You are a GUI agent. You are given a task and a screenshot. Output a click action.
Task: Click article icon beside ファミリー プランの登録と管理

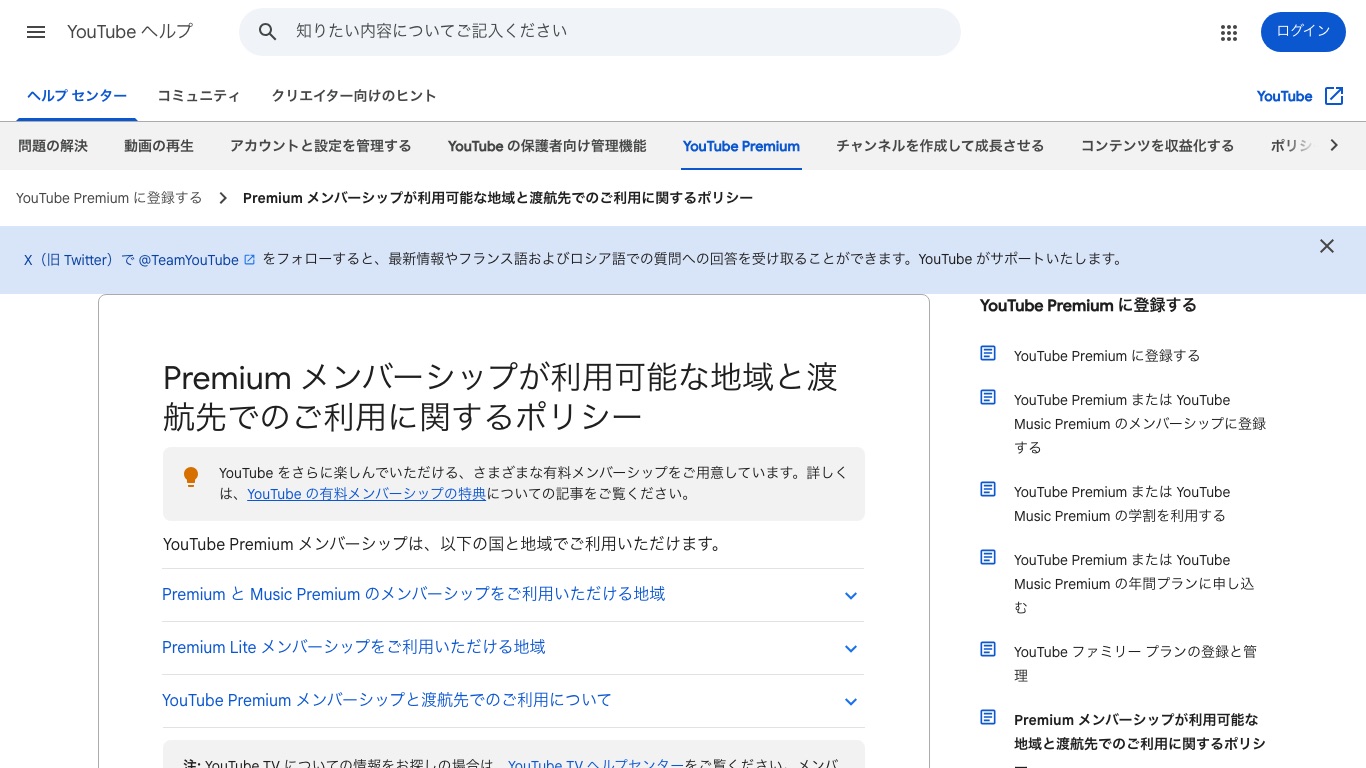pyautogui.click(x=988, y=649)
